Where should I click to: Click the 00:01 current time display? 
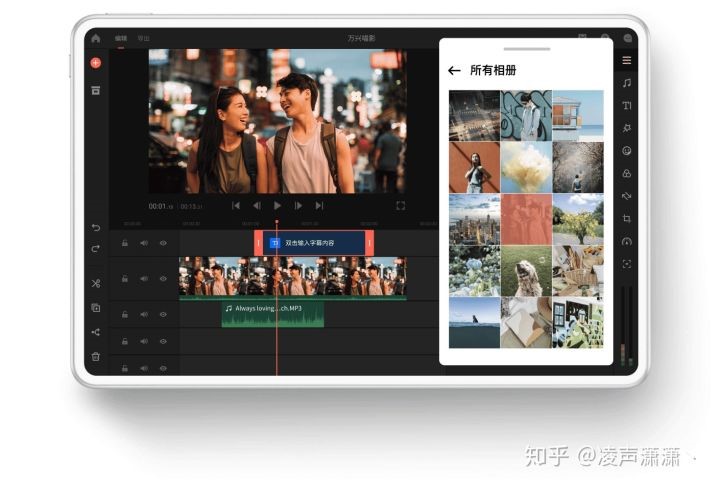(161, 207)
